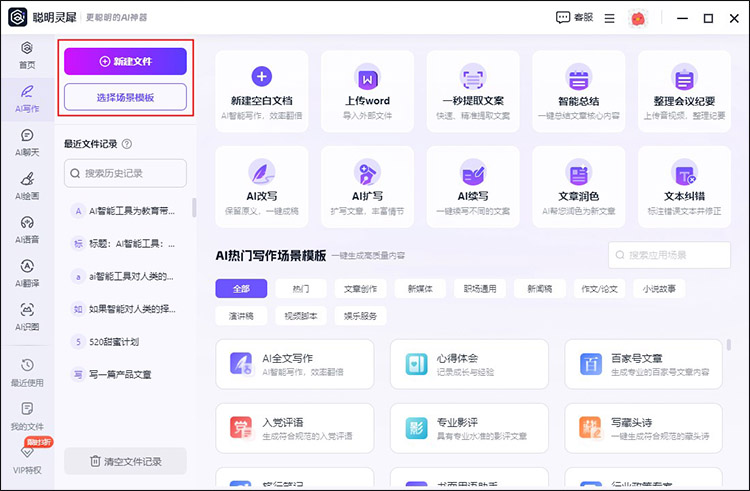Select the 文章创作 category tab

(x=361, y=288)
